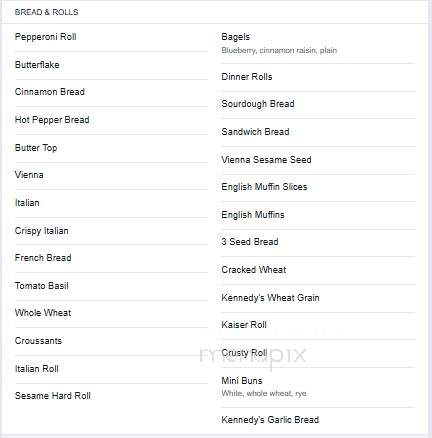Select the 3 Seed Bread entry
Screen dimensions: 432x438
[250, 242]
